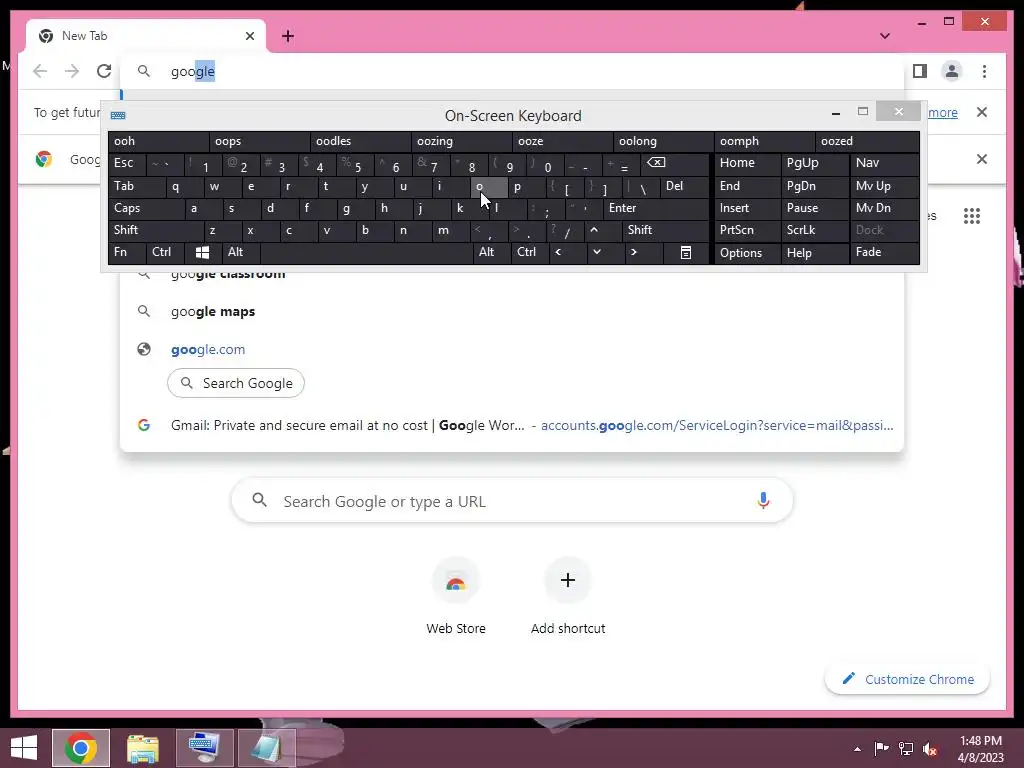Choose 'oozed' word prediction
1024x768 pixels.
pyautogui.click(x=867, y=141)
